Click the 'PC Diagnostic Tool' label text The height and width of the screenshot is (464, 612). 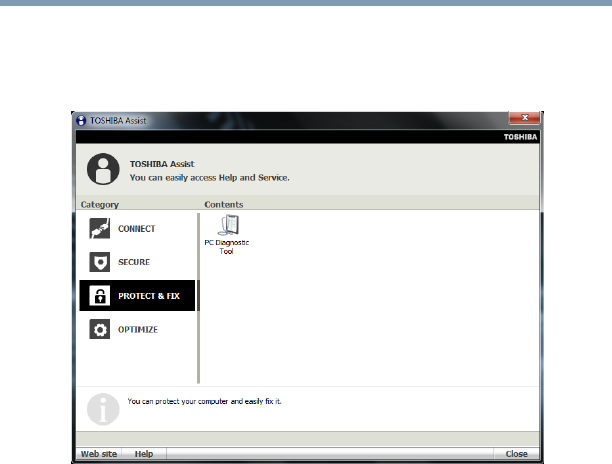pyautogui.click(x=227, y=247)
